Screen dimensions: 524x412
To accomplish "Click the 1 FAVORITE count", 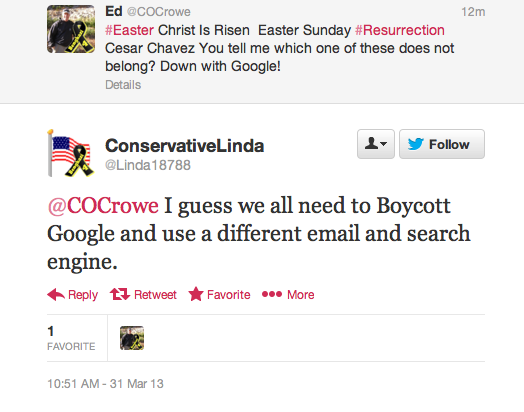I will click(71, 338).
